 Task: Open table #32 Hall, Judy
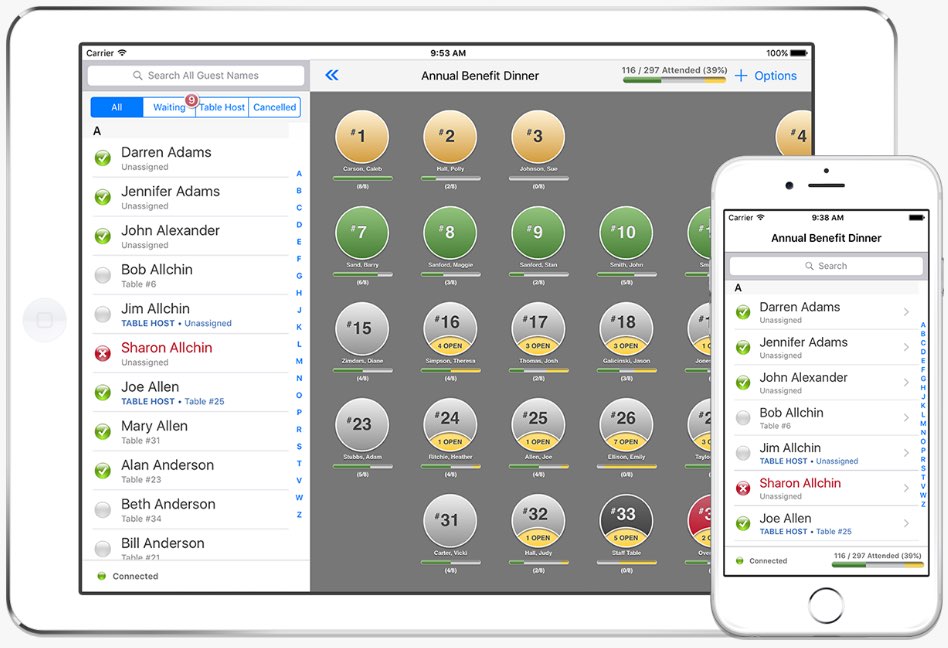[x=538, y=521]
